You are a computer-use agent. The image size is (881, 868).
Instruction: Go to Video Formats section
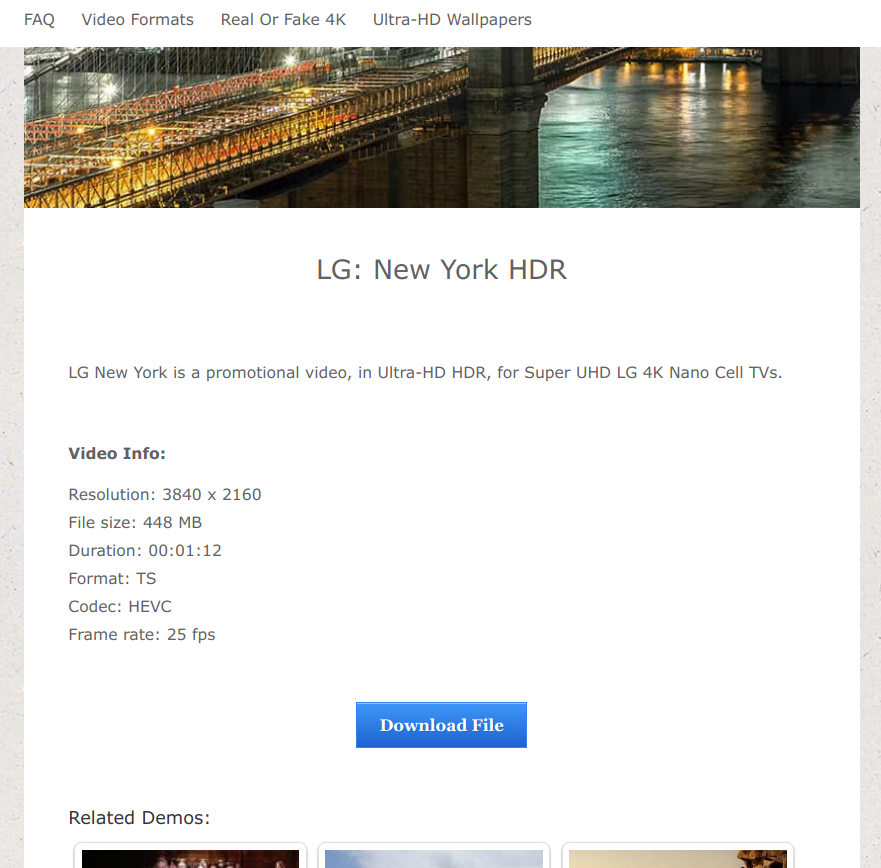click(138, 20)
